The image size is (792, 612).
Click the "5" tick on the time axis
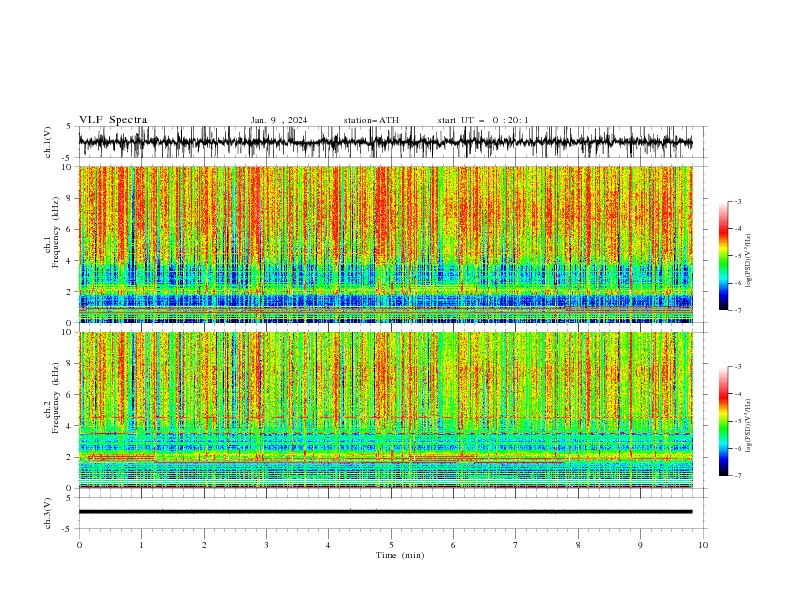(391, 545)
